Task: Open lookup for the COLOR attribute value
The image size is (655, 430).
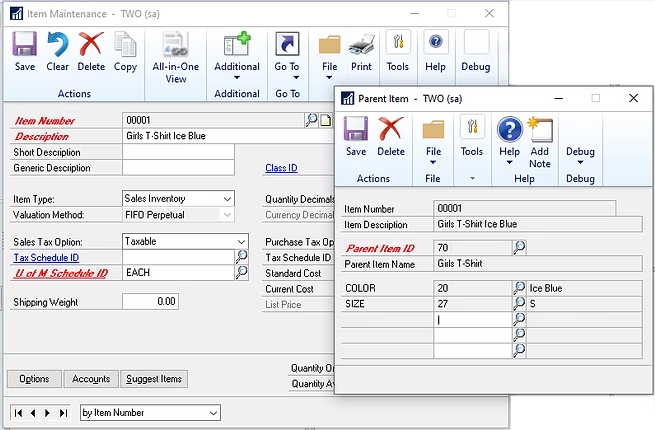Action: coord(519,288)
